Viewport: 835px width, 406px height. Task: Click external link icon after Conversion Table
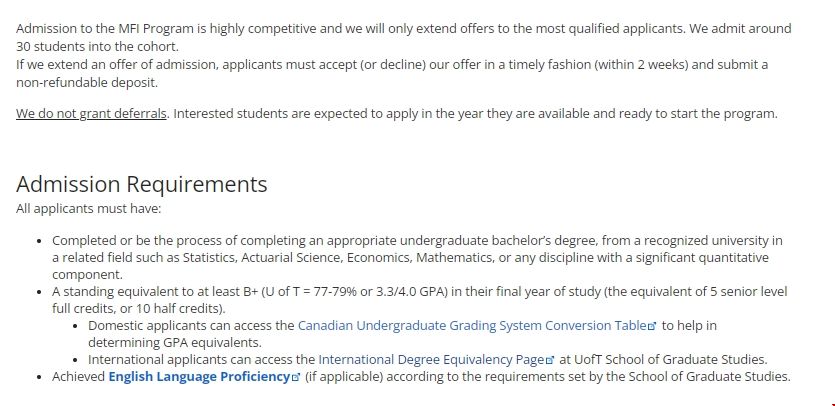point(652,327)
